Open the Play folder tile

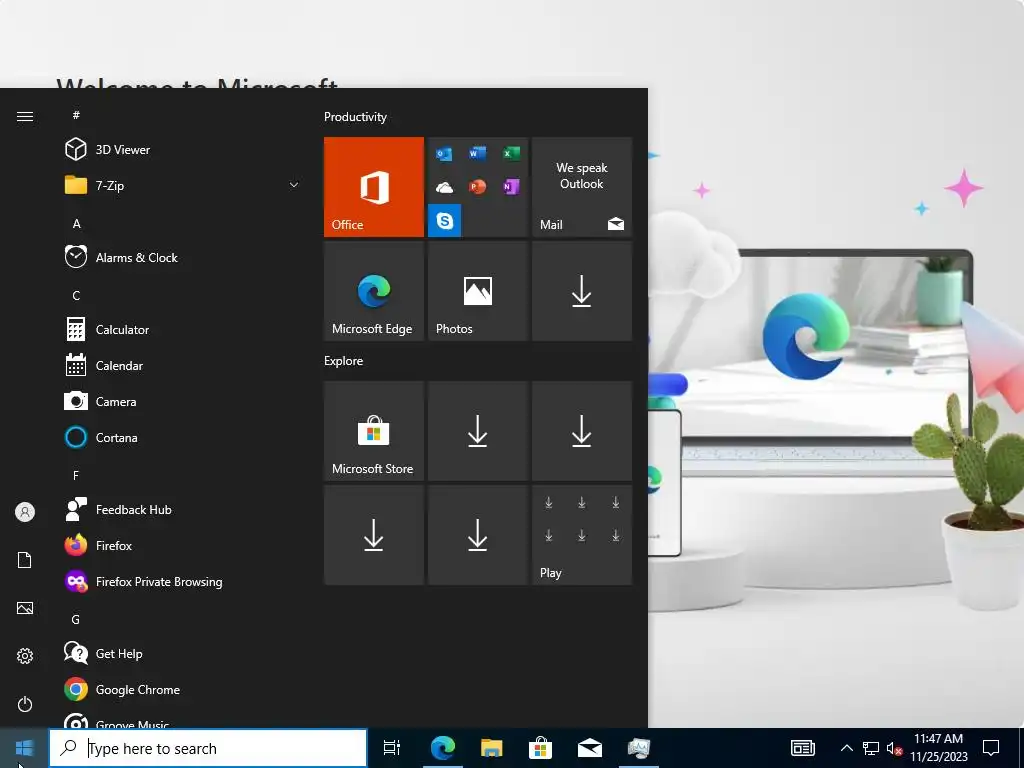[x=582, y=535]
